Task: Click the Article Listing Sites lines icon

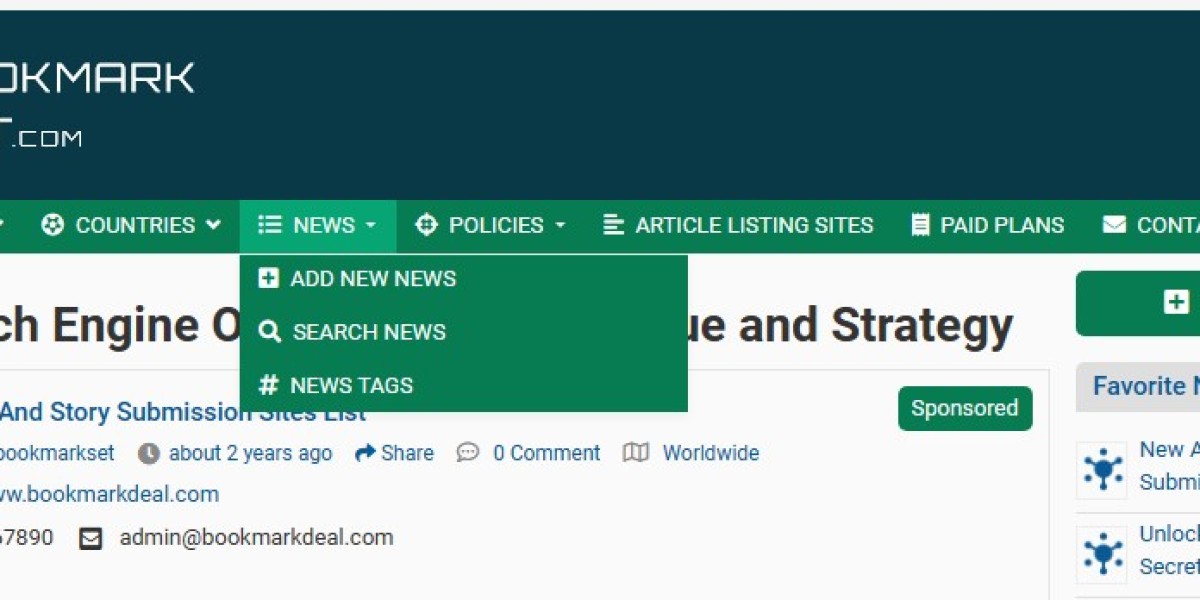Action: (614, 225)
